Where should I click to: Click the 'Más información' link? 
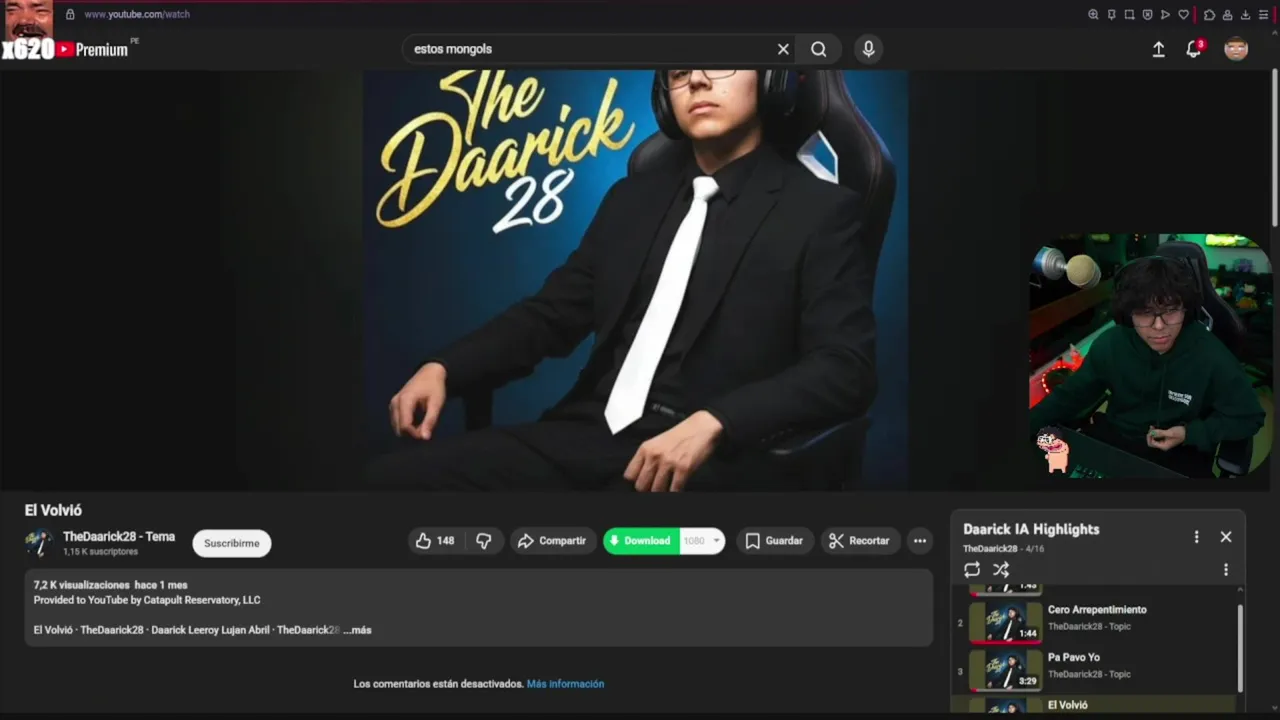click(565, 684)
